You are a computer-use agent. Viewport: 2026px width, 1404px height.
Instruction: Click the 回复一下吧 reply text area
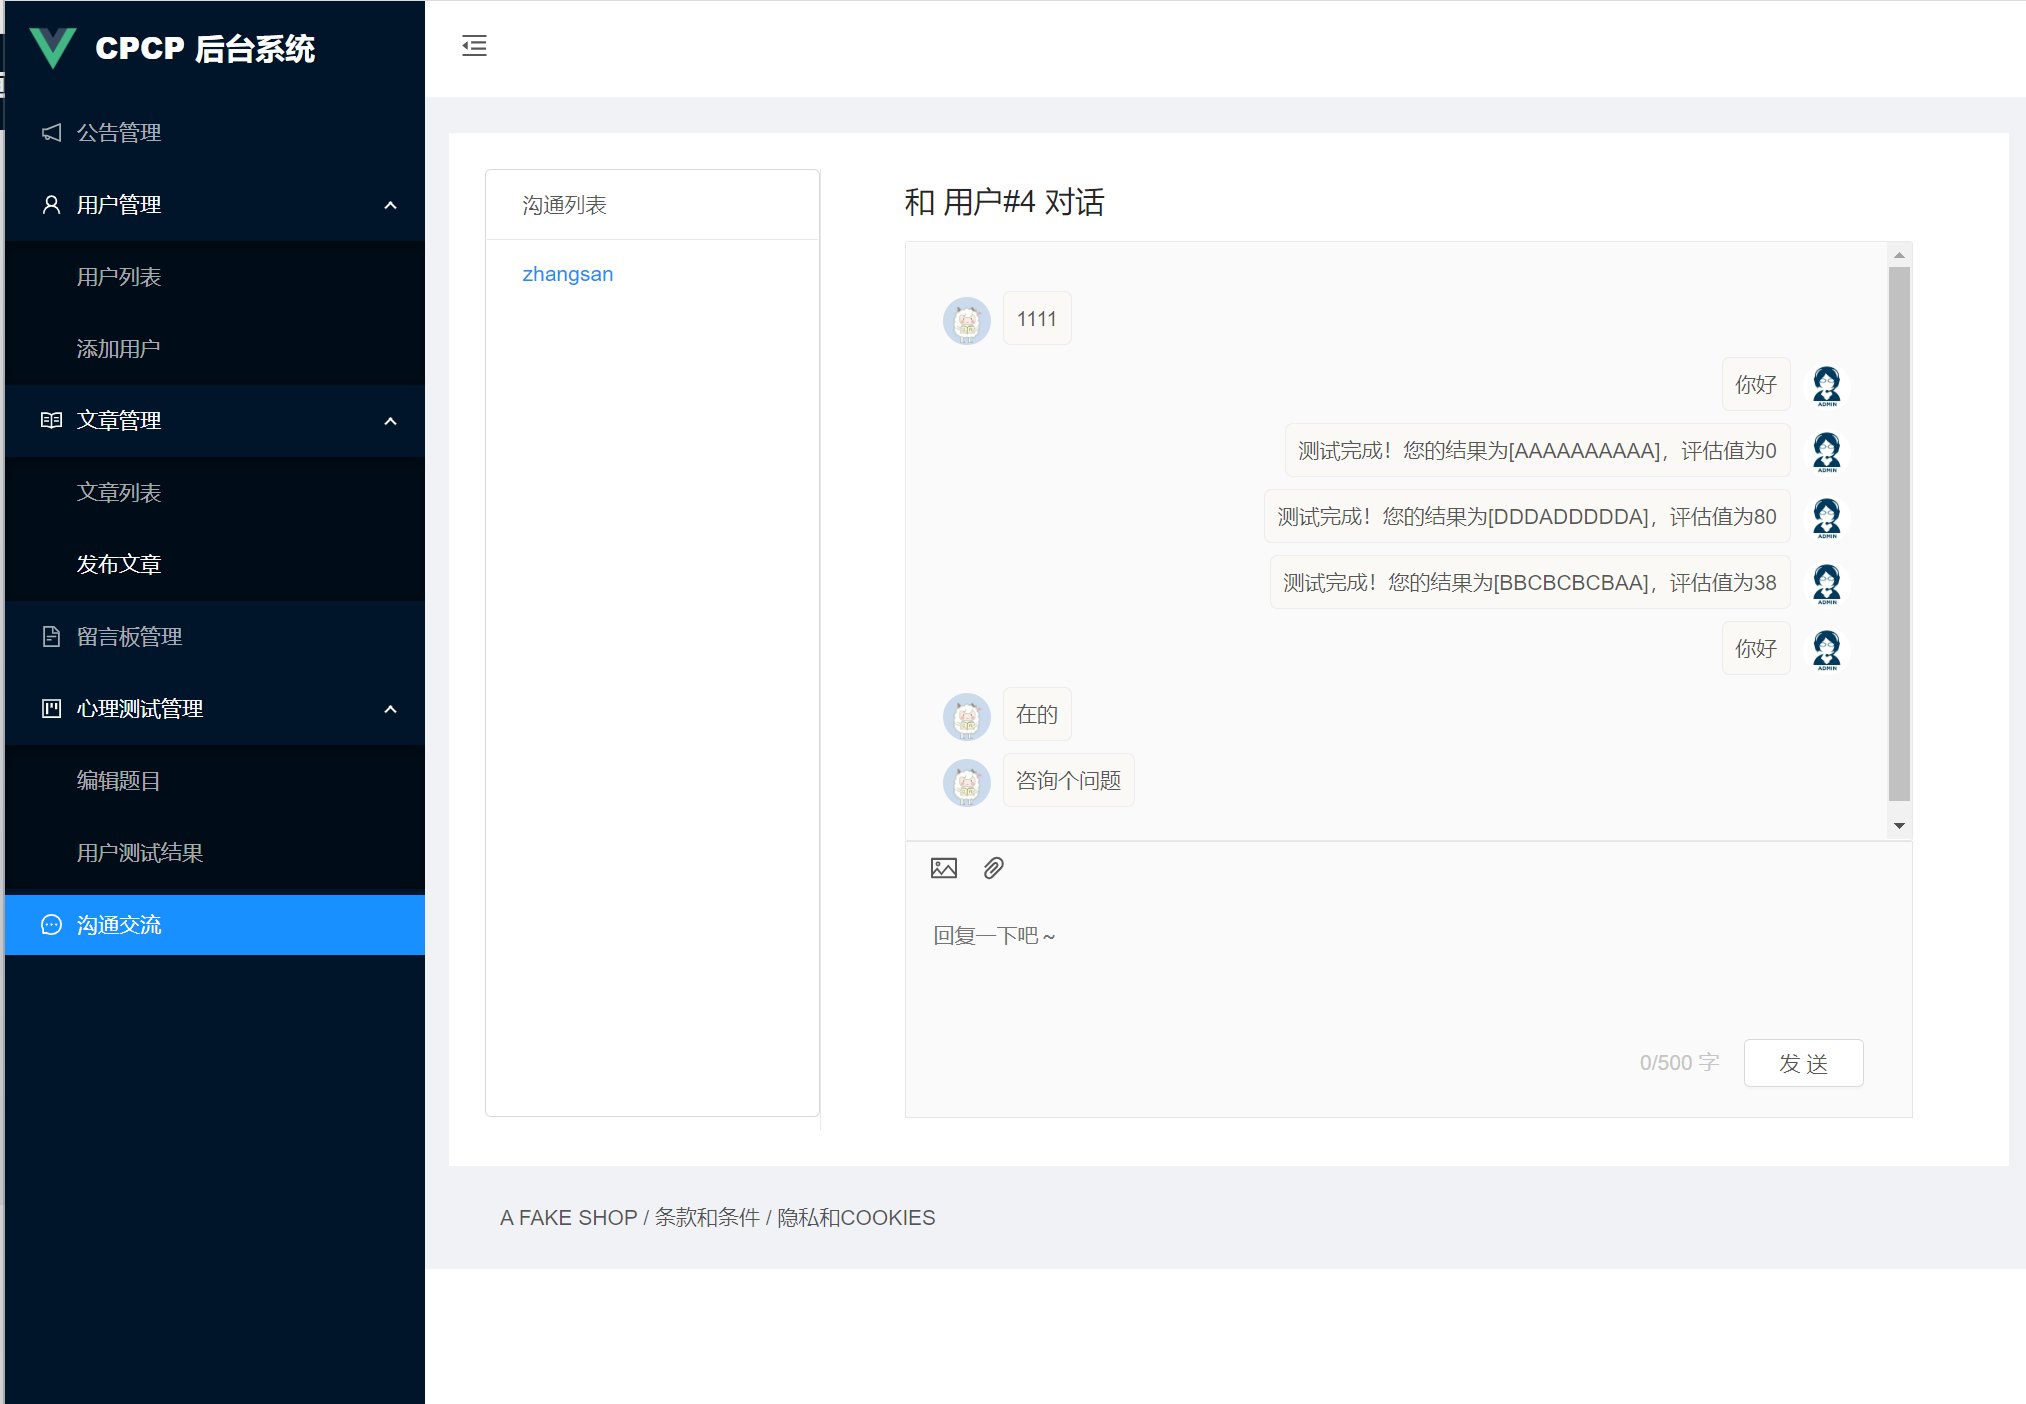[x=1400, y=970]
